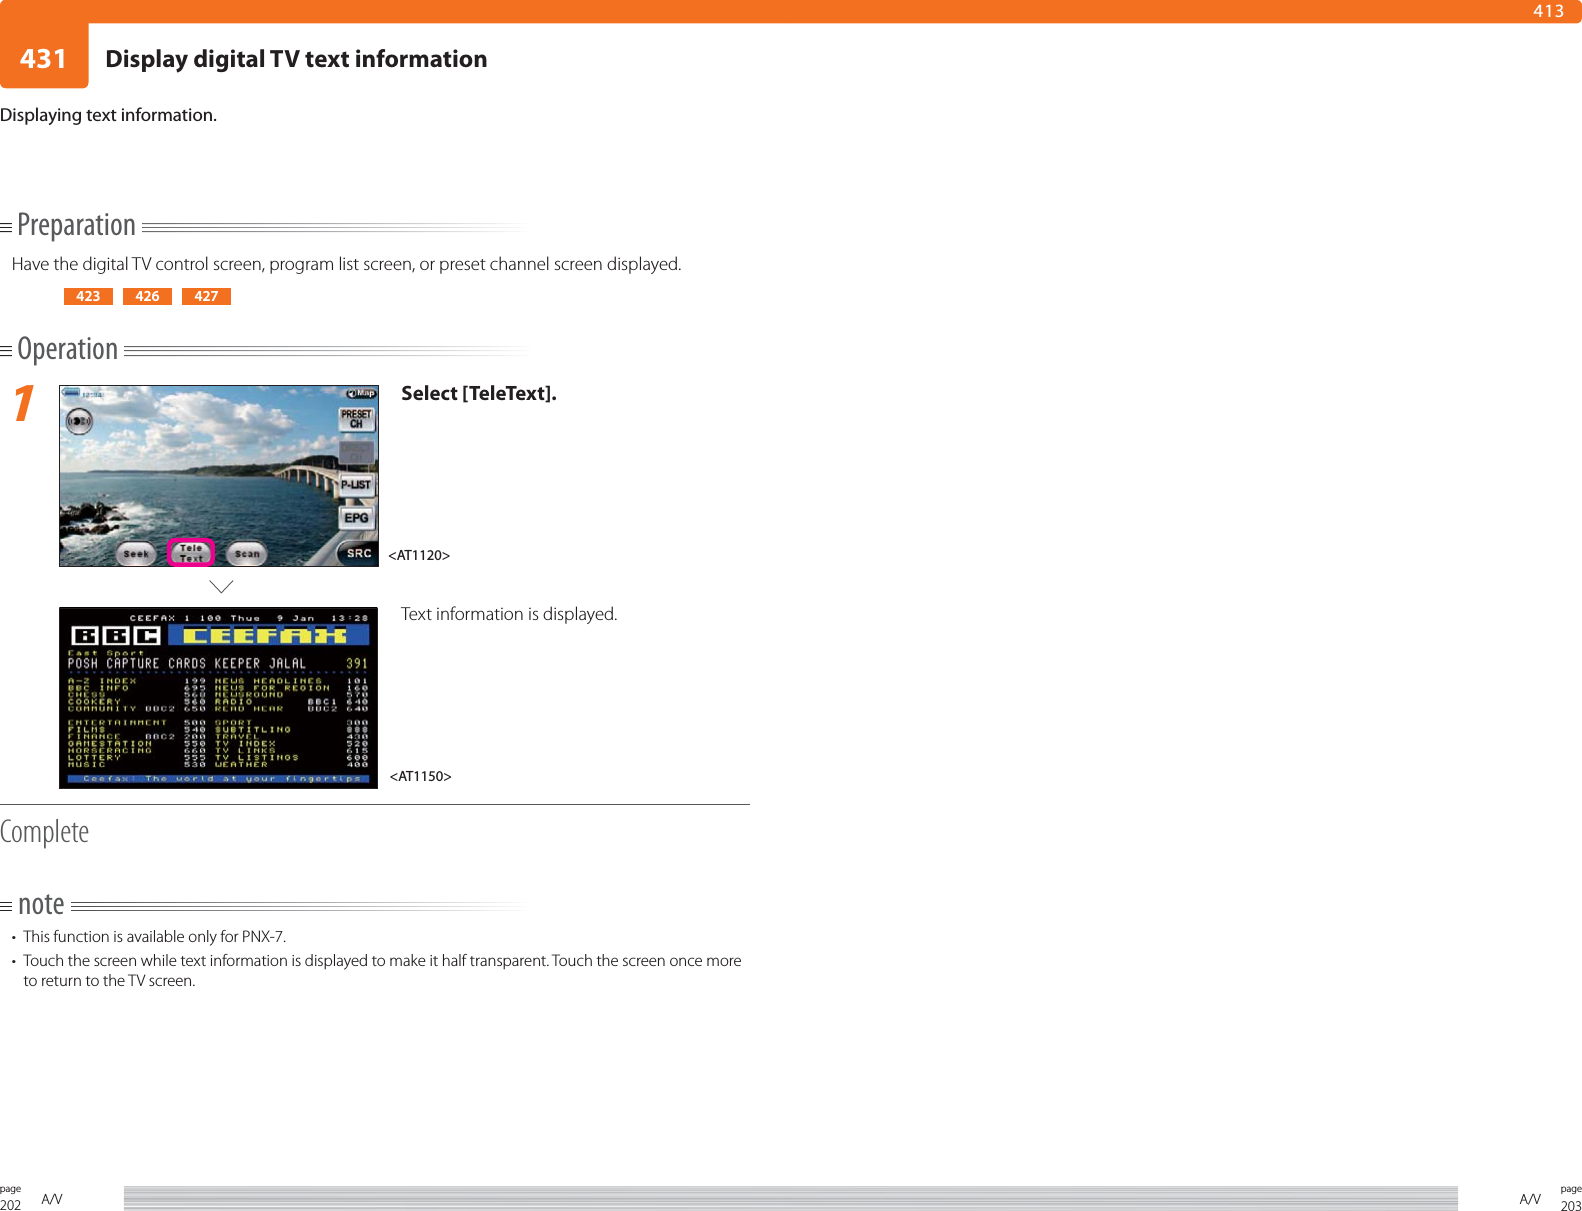Follow the 423 page reference tag

tap(88, 296)
